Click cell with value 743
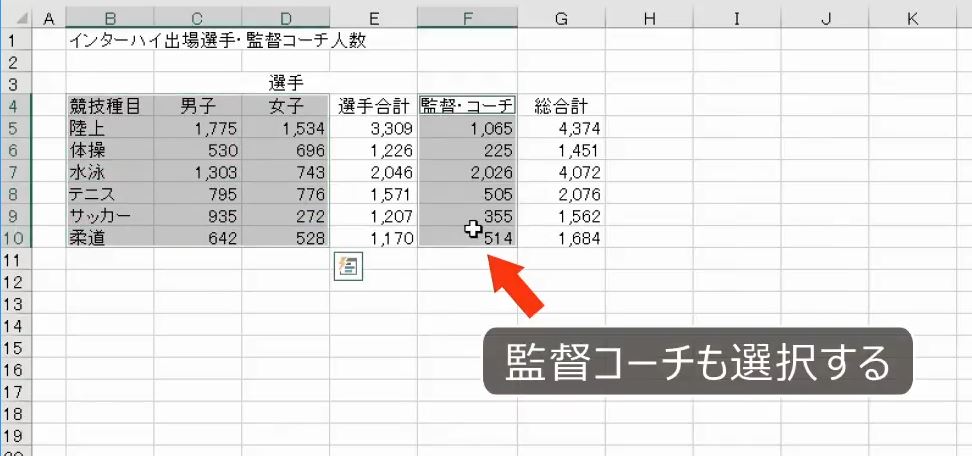 [286, 172]
